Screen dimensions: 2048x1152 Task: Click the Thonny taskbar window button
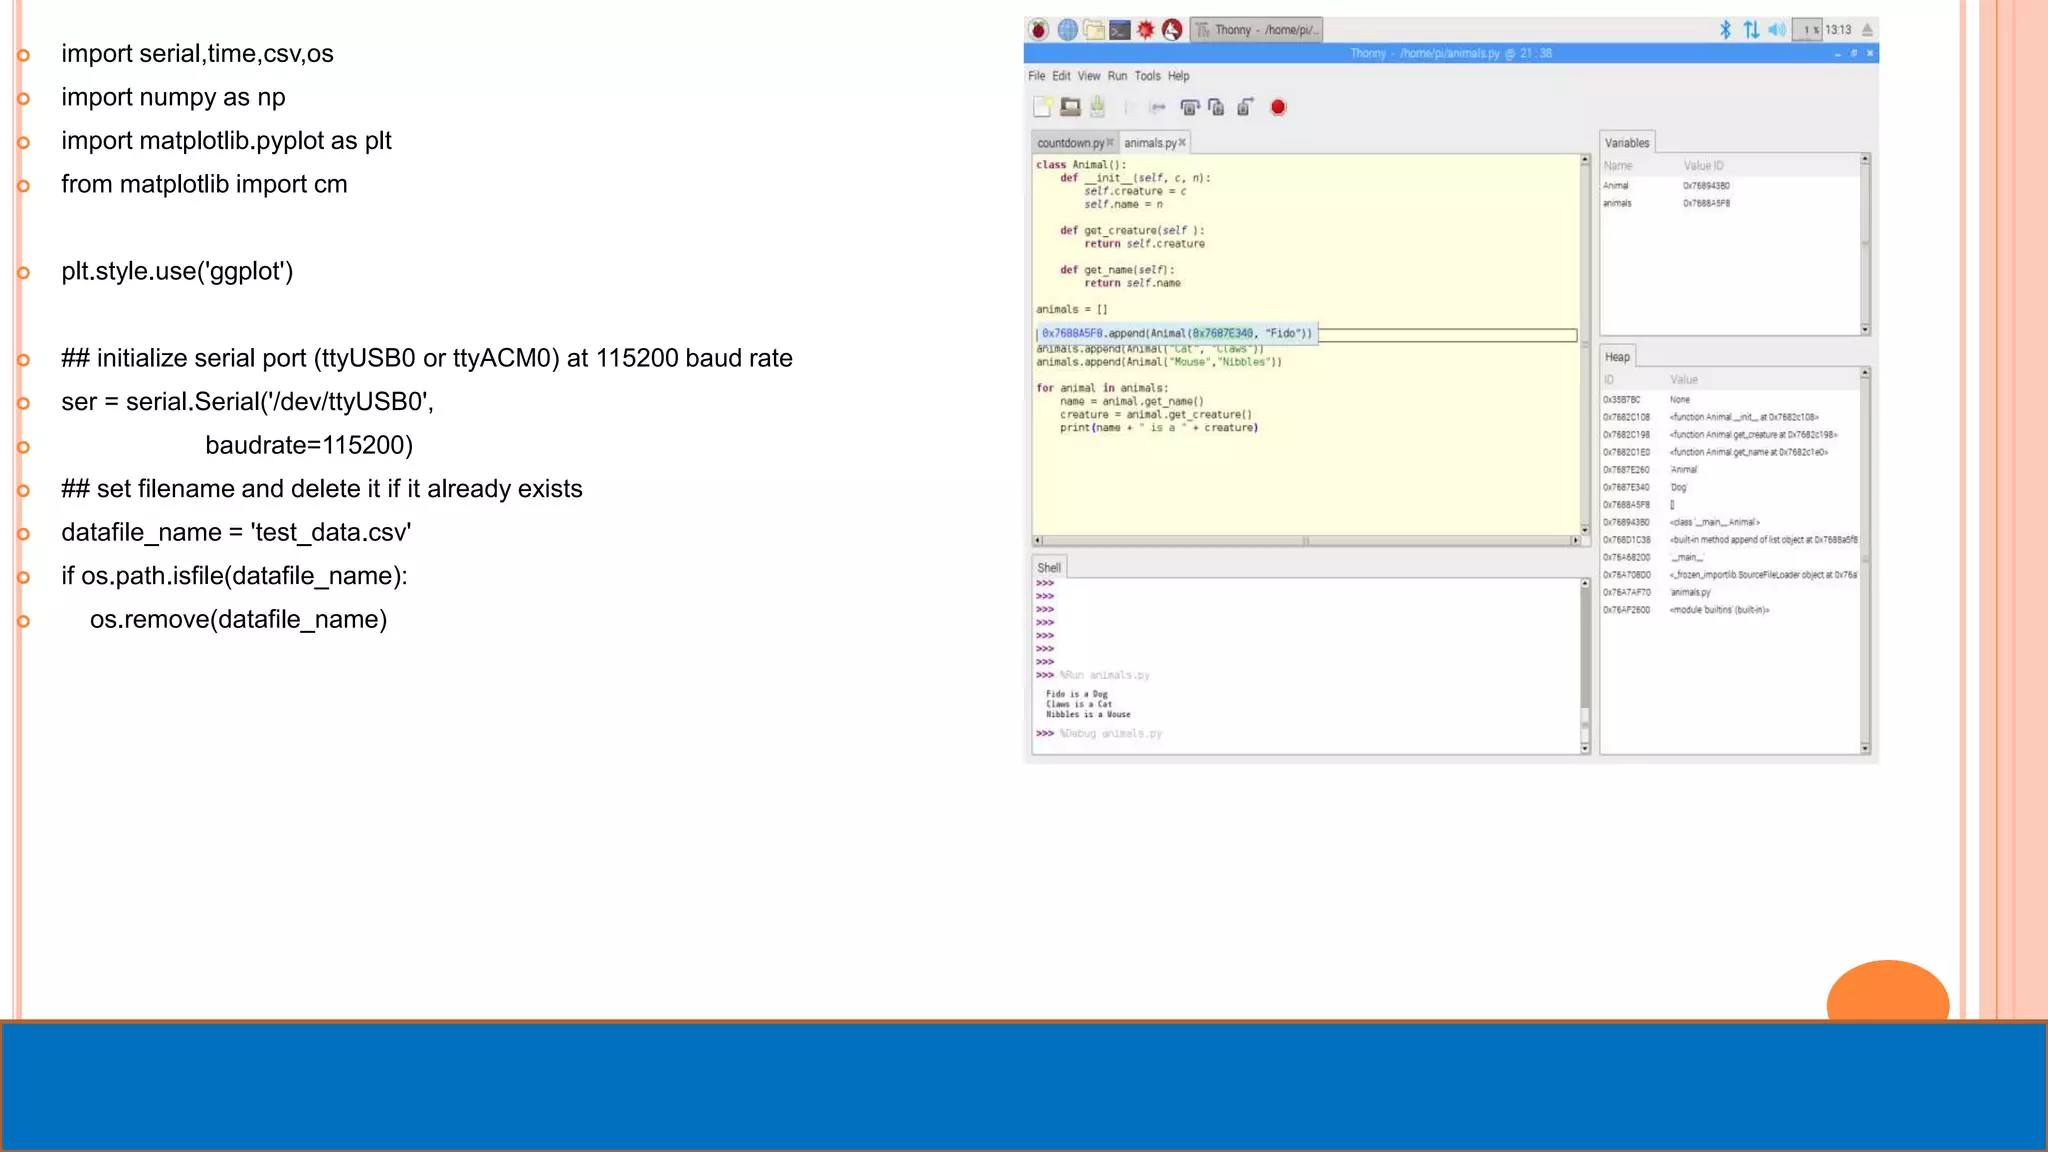[x=1257, y=30]
